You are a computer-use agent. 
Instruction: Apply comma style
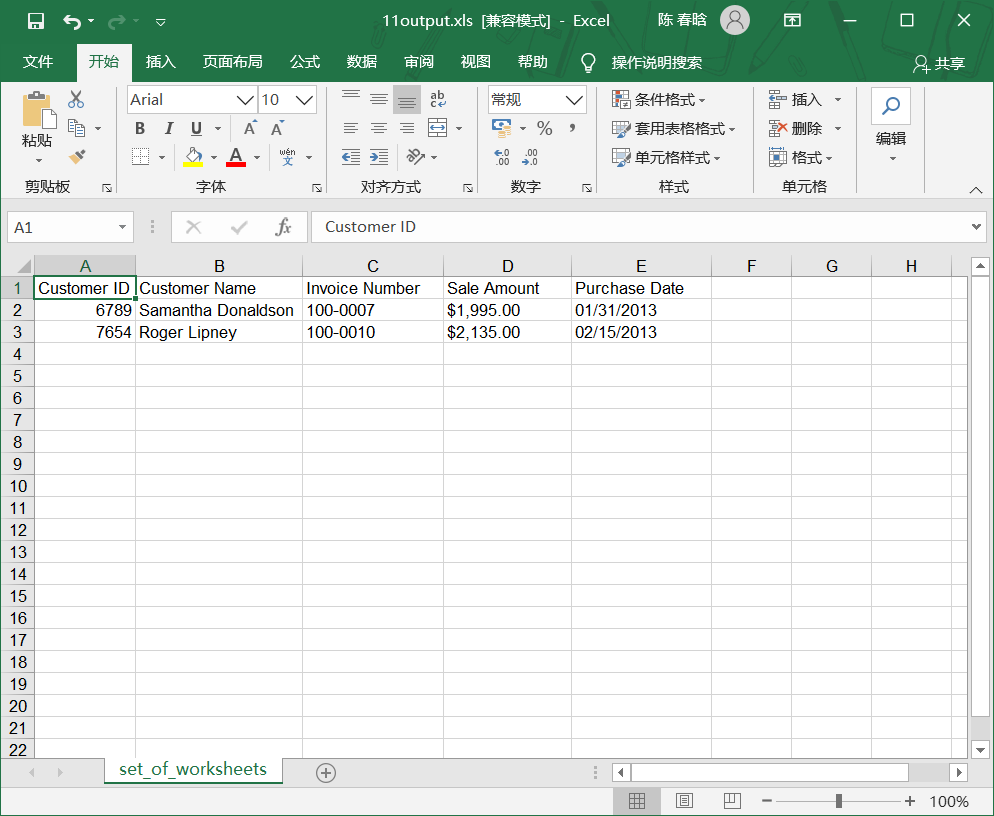(572, 128)
